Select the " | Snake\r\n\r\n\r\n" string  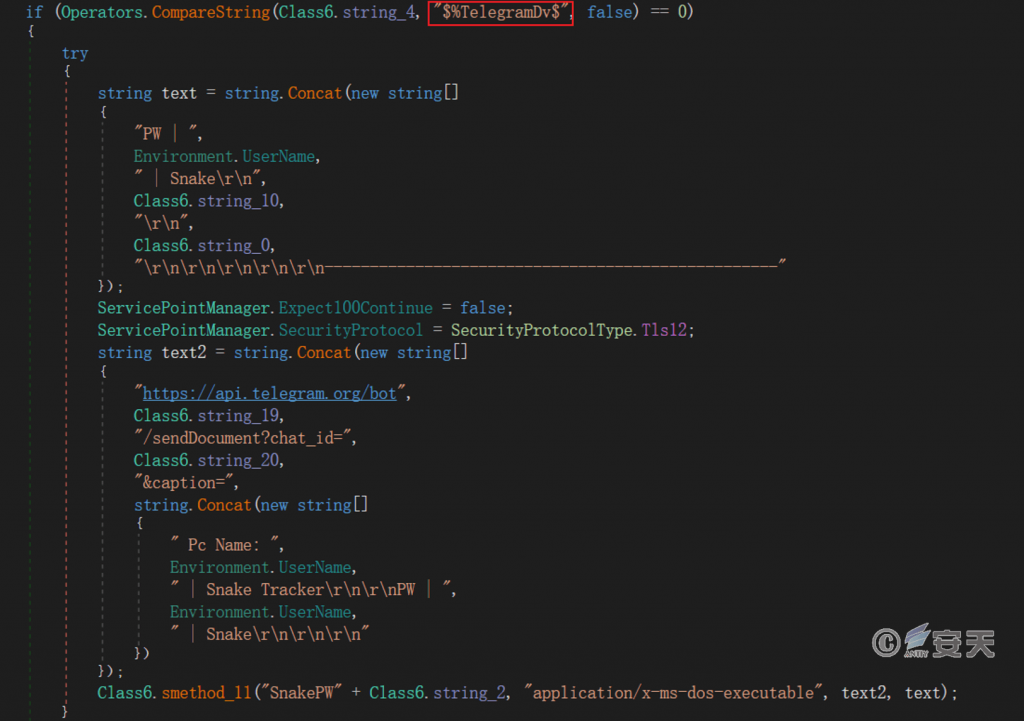(x=269, y=633)
